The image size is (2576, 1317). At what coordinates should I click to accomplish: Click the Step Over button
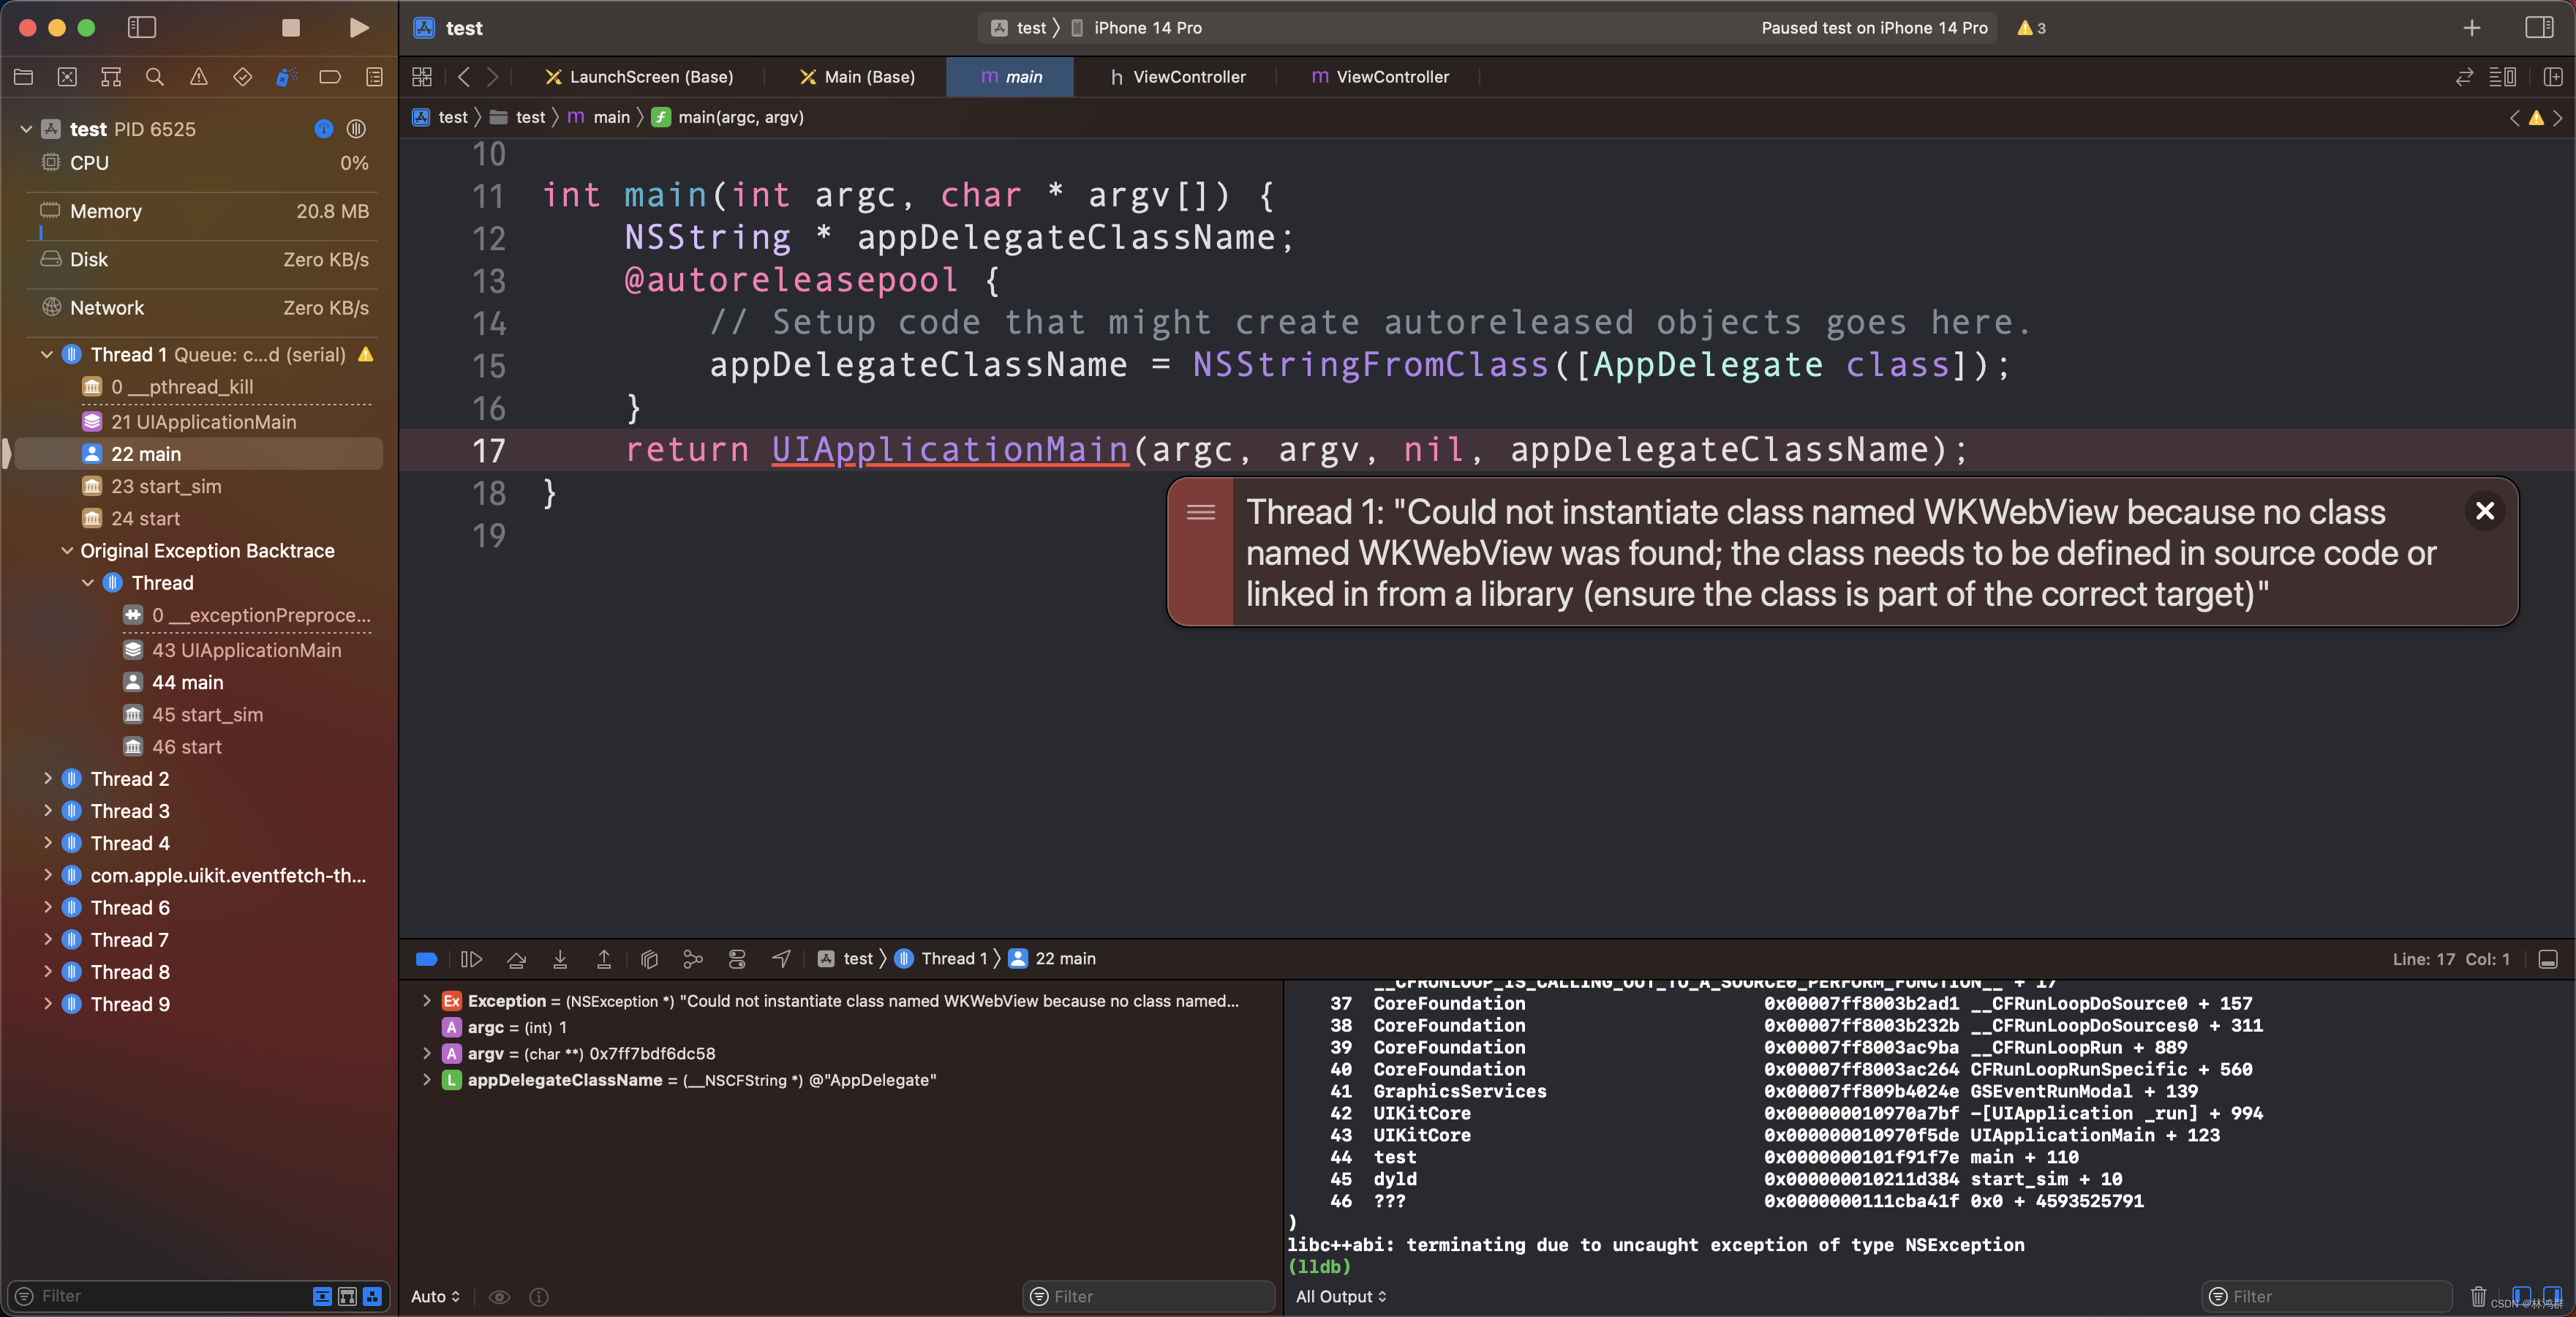(x=516, y=959)
